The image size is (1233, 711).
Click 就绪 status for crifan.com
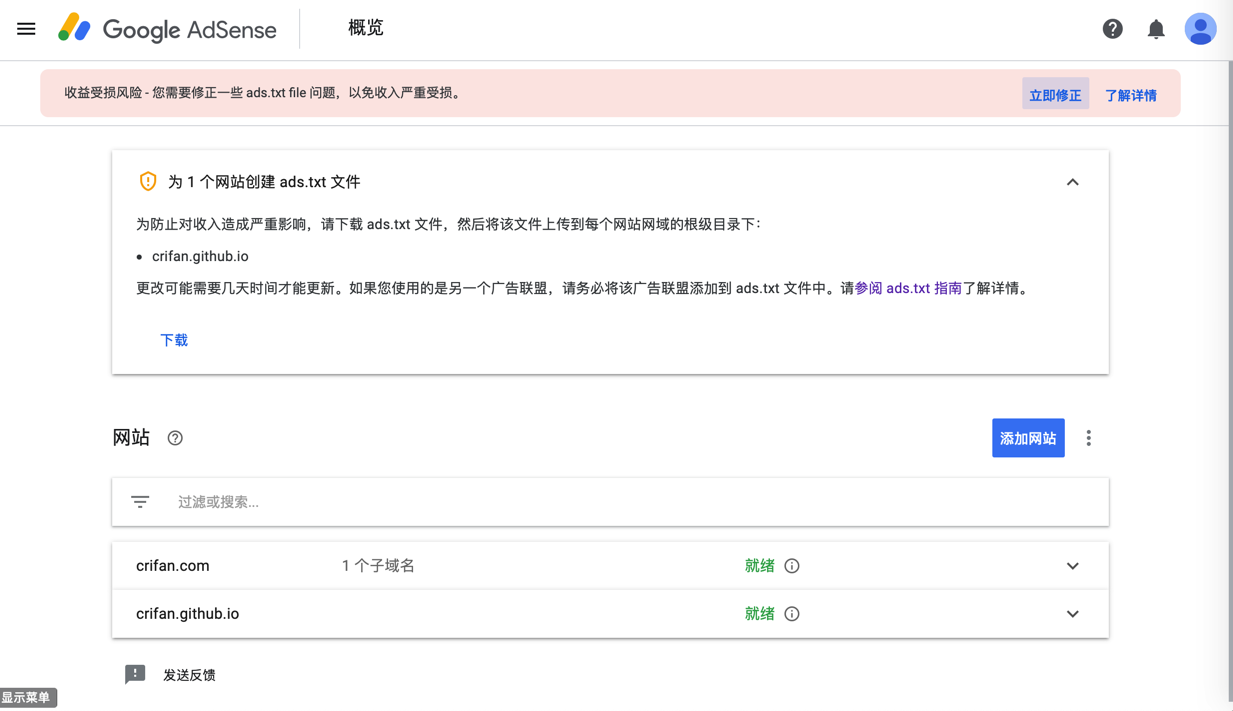click(x=760, y=566)
